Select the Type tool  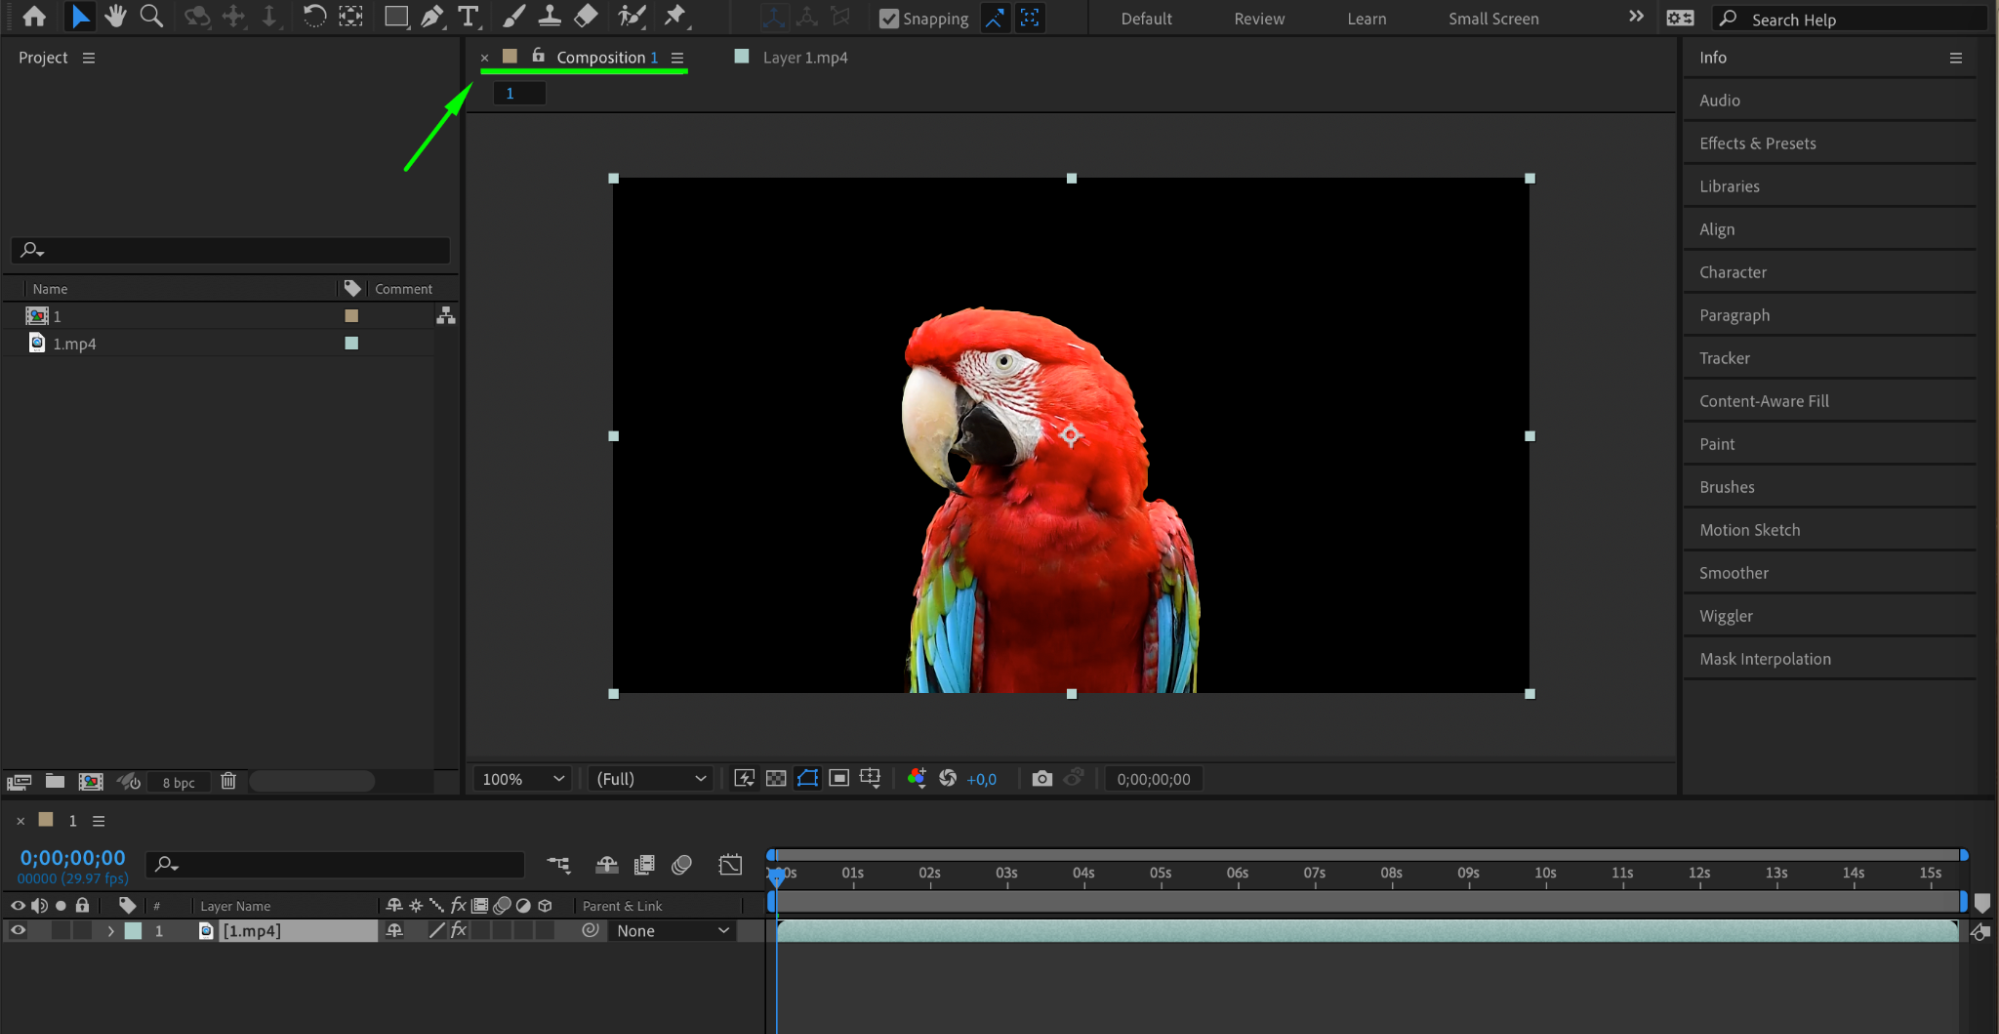468,16
